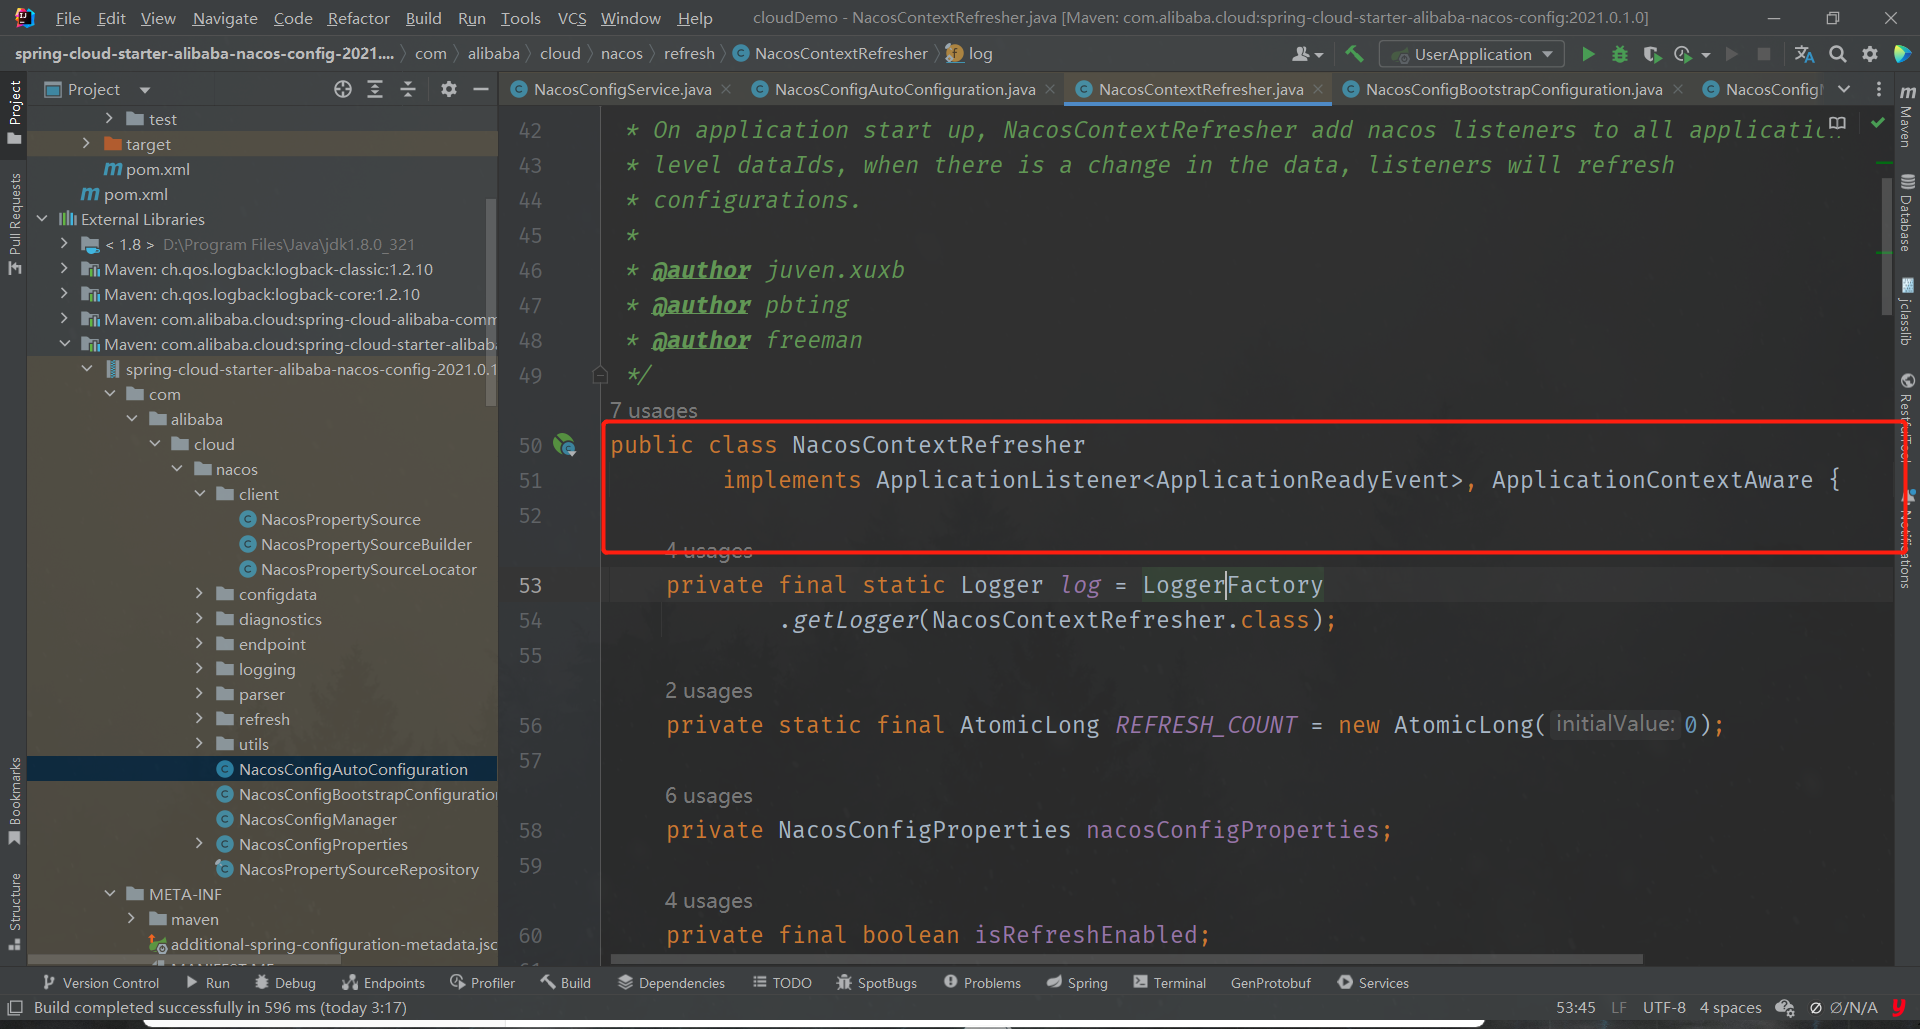Open the SpotBugs tool window
Screen dimensions: 1920x1029
coord(876,983)
